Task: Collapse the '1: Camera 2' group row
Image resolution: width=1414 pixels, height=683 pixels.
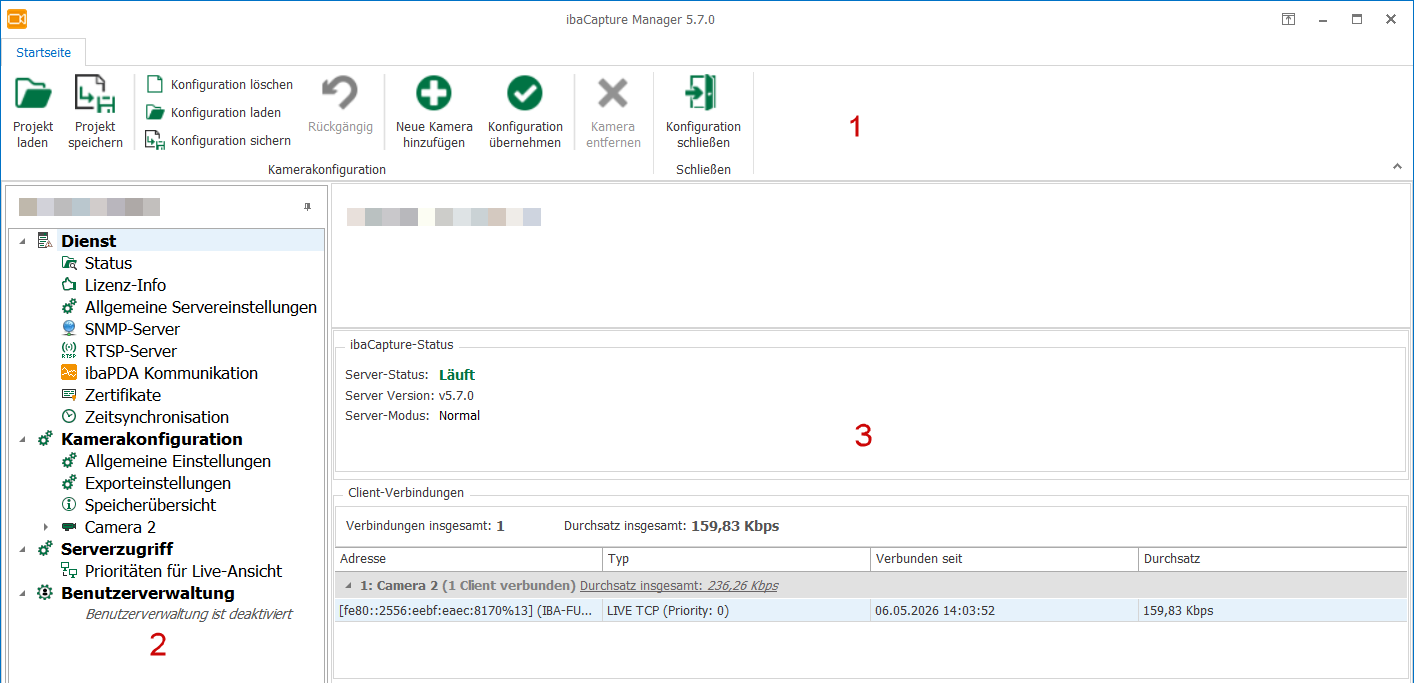Action: coord(348,585)
